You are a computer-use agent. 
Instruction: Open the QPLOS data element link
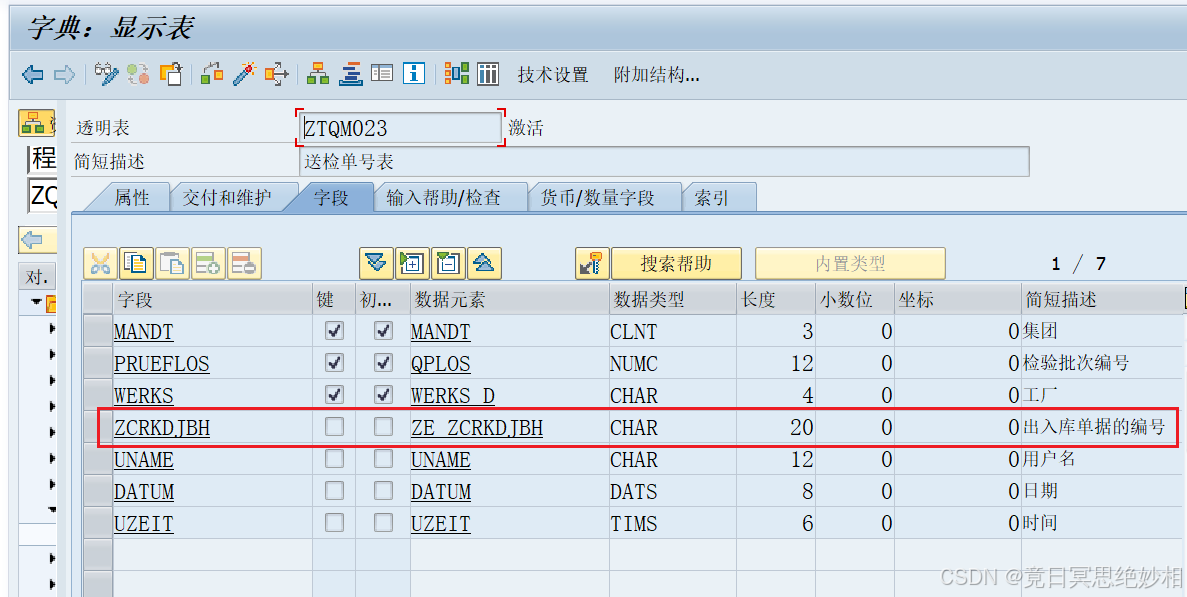pyautogui.click(x=441, y=364)
